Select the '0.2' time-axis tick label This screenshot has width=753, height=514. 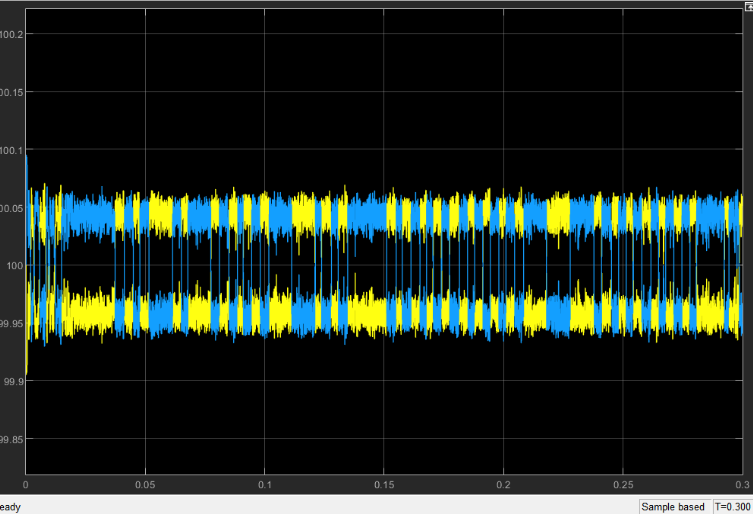click(503, 485)
